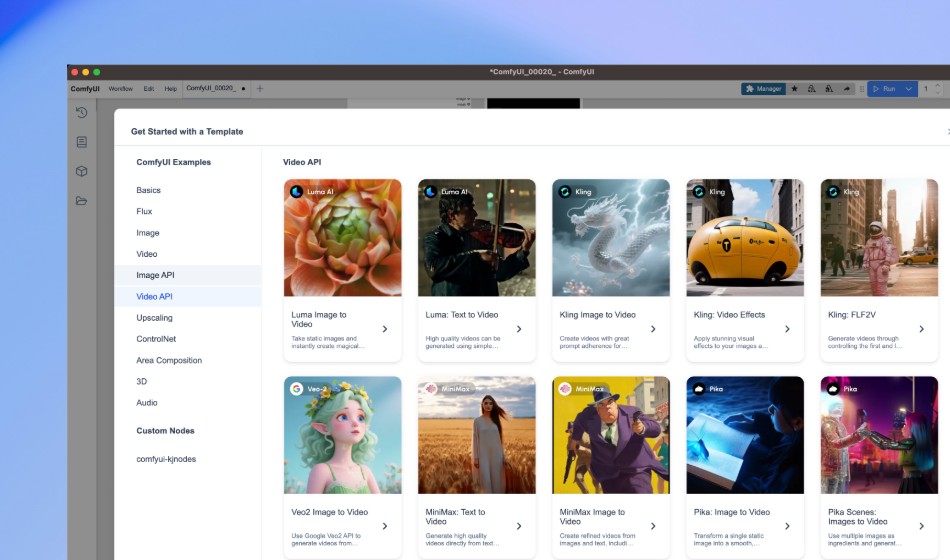The height and width of the screenshot is (560, 950).
Task: Click the Google Veo-2 badge
Action: point(310,389)
